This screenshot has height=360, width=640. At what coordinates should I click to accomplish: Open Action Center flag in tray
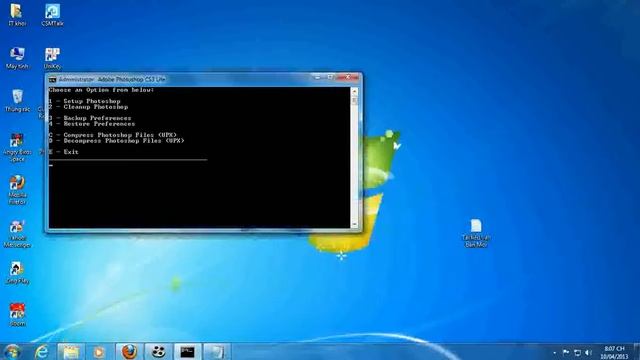(x=566, y=352)
